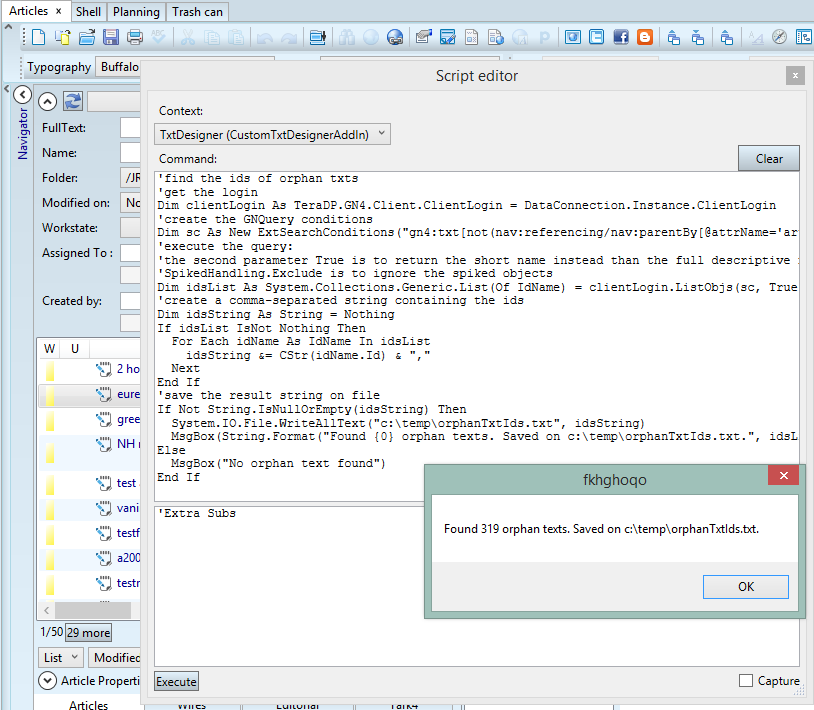Select the 'testf' article row
The image size is (814, 710).
pyautogui.click(x=90, y=533)
